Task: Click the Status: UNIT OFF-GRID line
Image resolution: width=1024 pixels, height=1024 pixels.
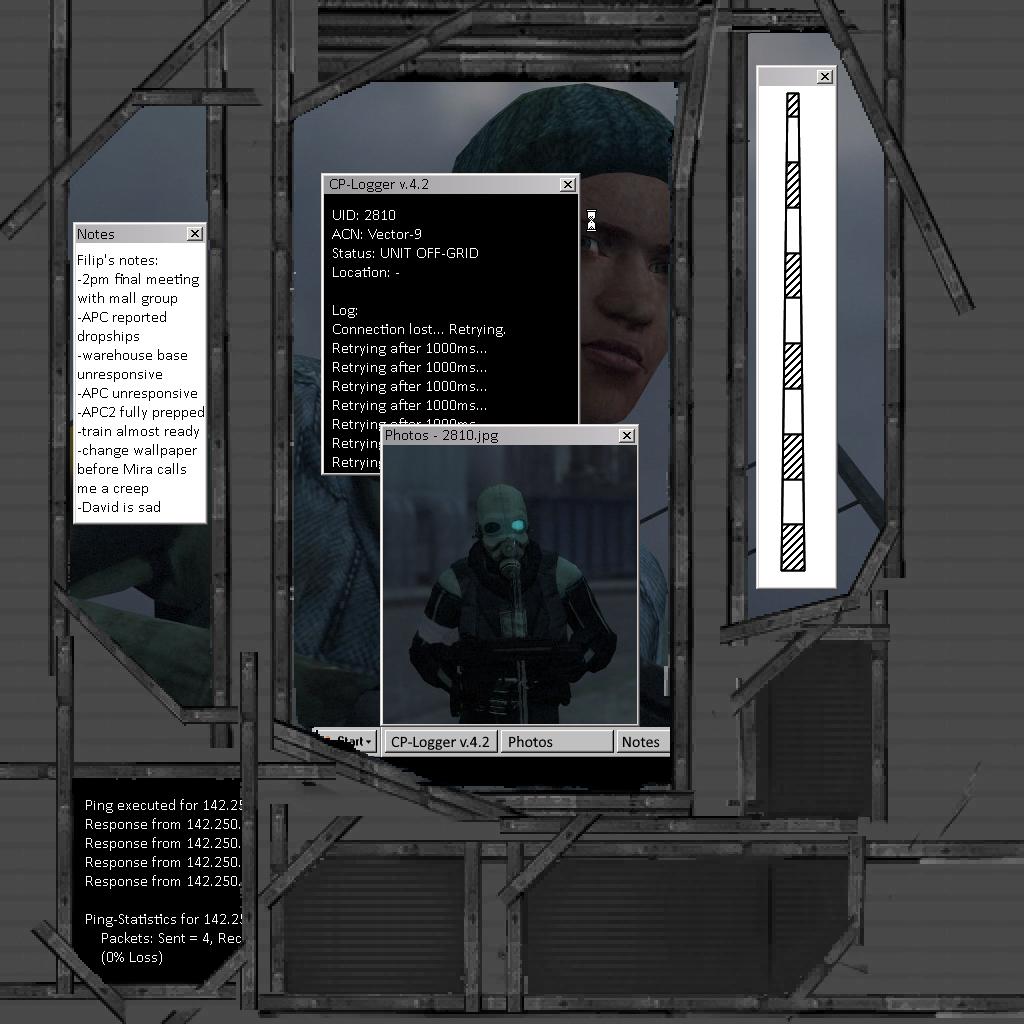Action: [x=405, y=253]
